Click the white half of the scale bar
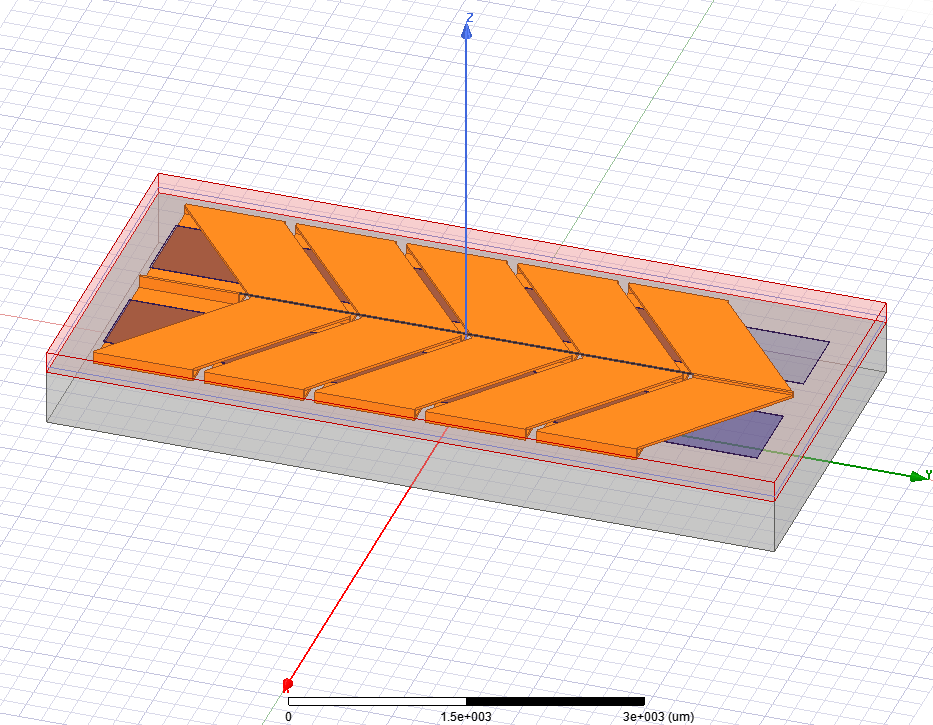Viewport: 933px width, 725px height. [377, 702]
